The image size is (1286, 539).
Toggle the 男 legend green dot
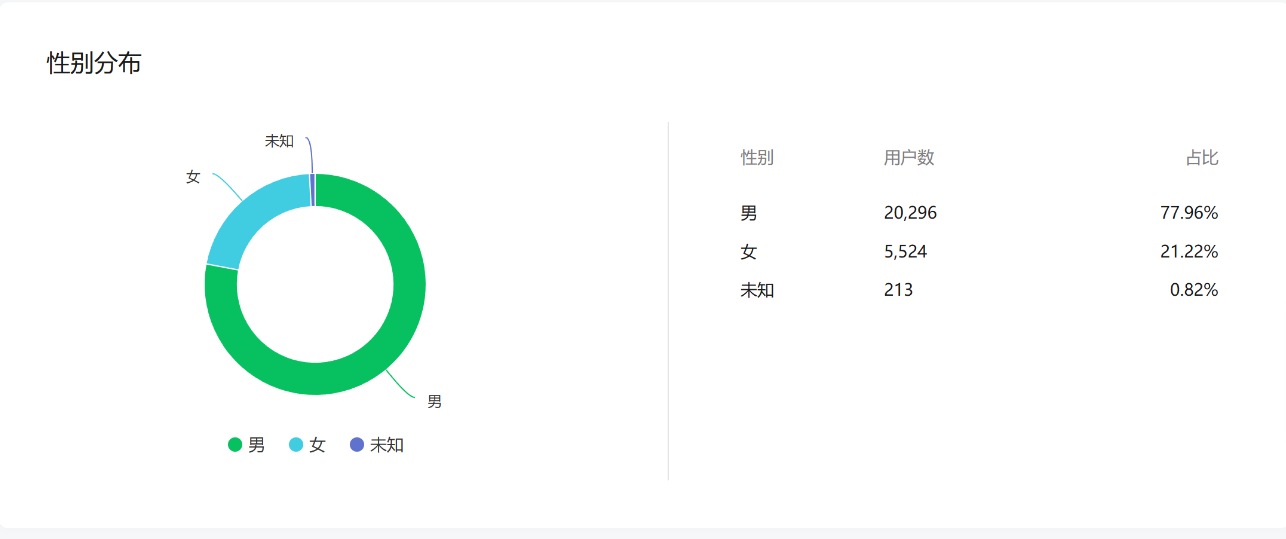[235, 445]
